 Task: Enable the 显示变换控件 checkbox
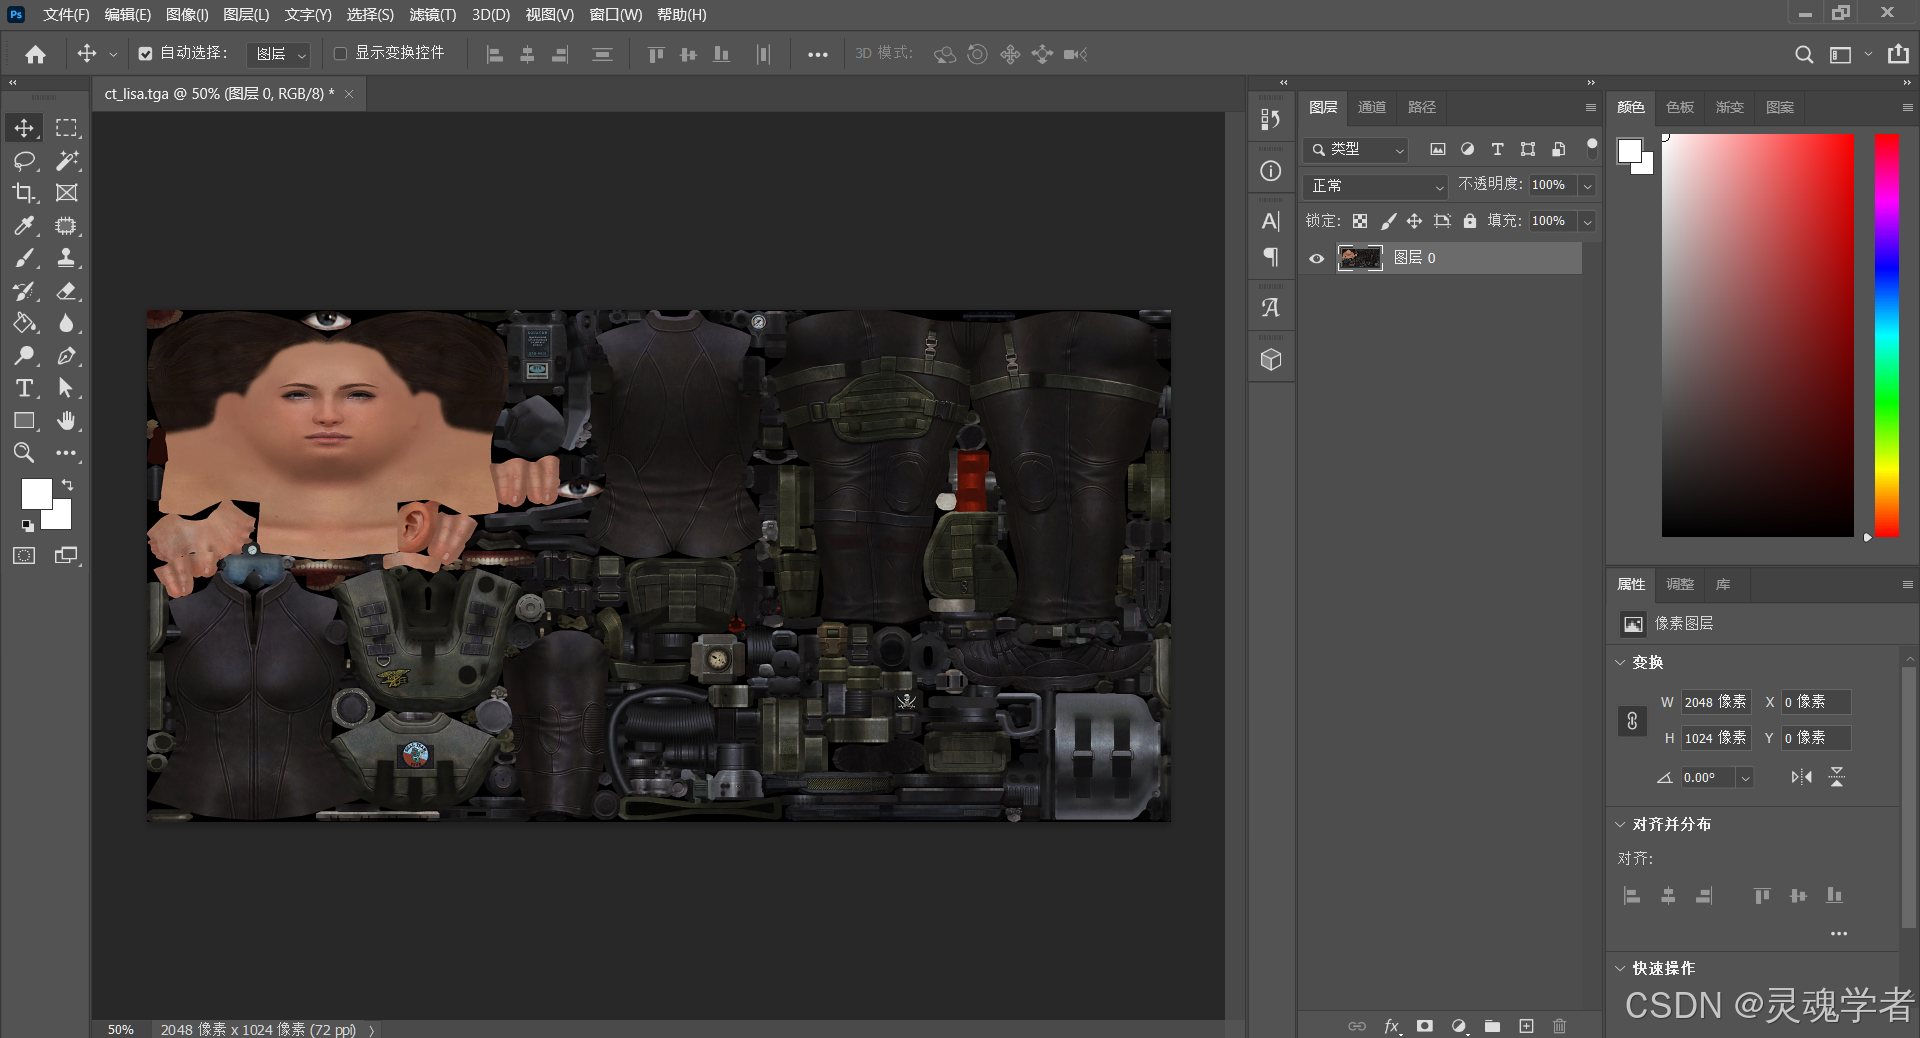pyautogui.click(x=340, y=54)
